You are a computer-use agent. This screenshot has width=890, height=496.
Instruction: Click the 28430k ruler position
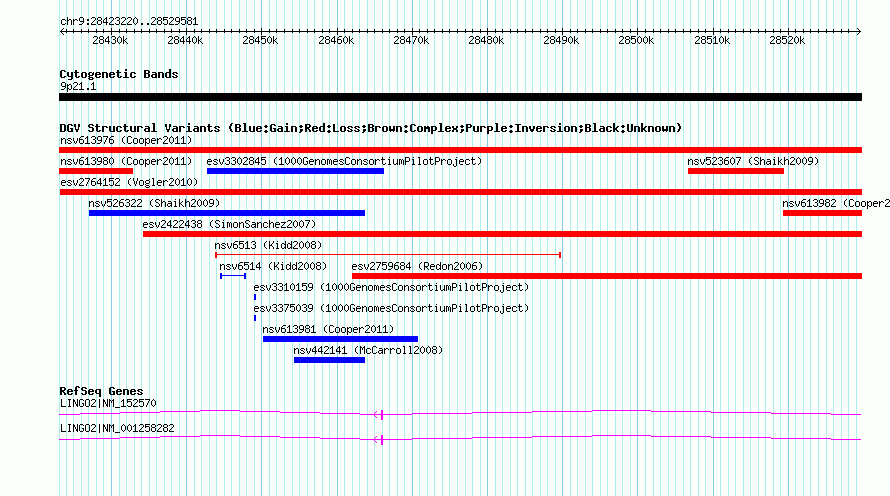click(110, 40)
